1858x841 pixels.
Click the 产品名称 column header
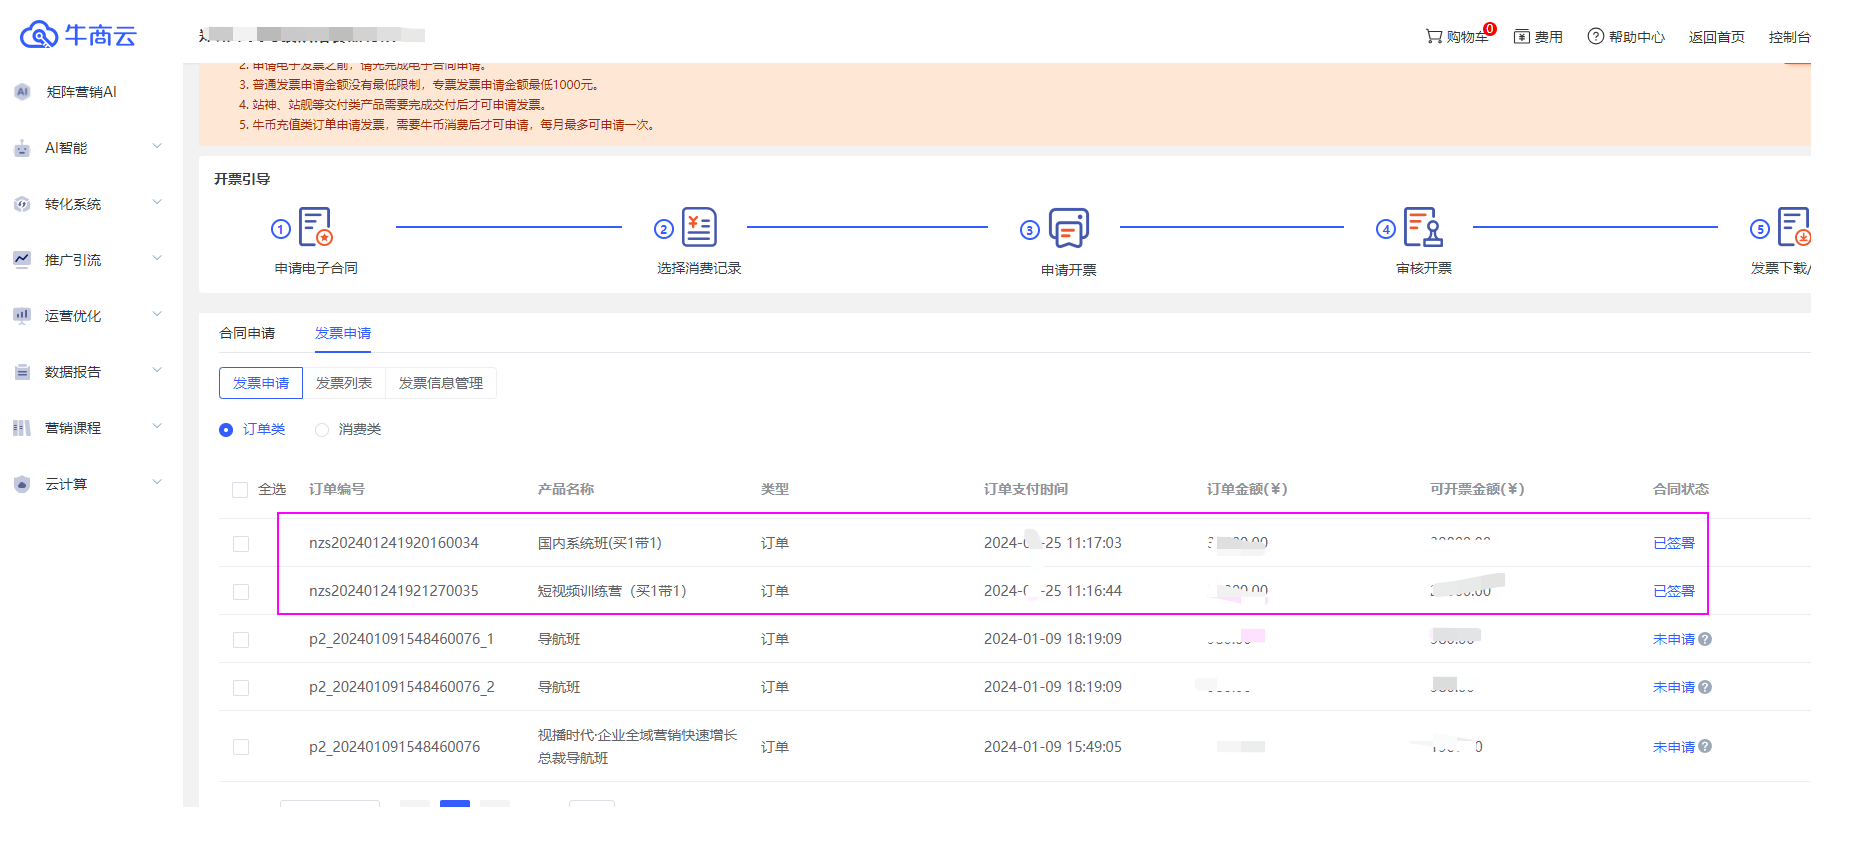(566, 489)
